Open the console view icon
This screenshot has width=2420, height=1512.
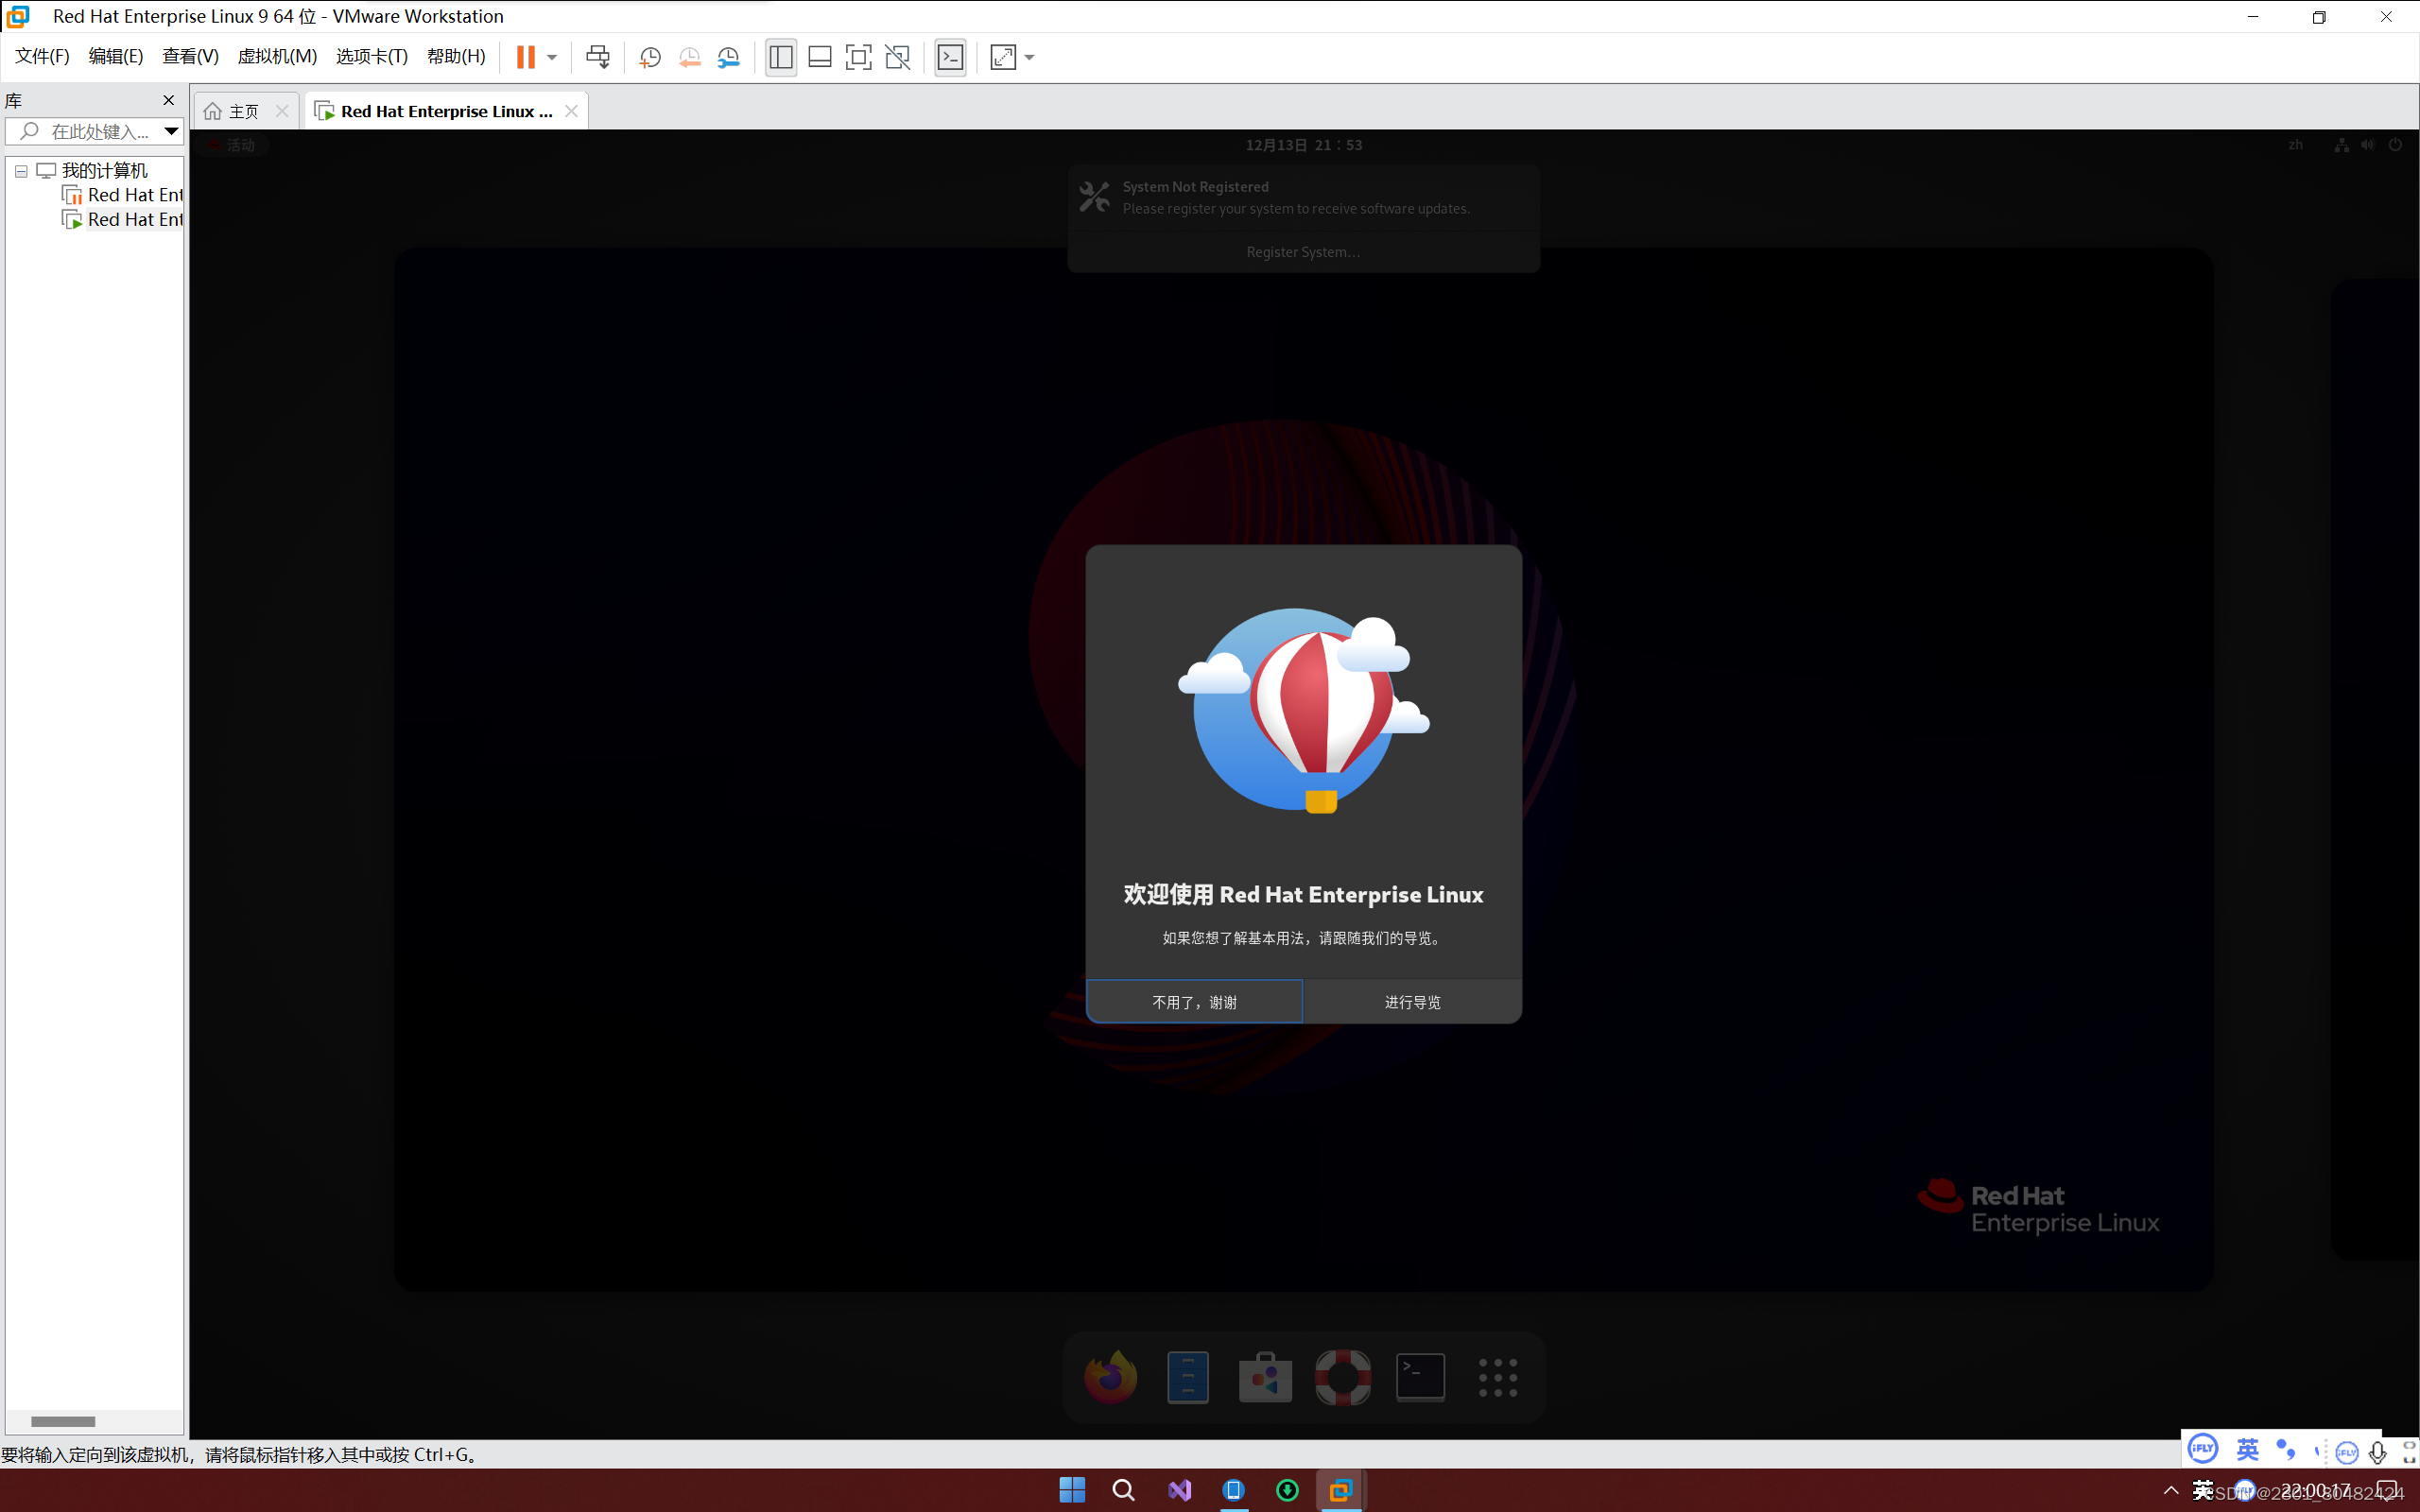point(950,57)
